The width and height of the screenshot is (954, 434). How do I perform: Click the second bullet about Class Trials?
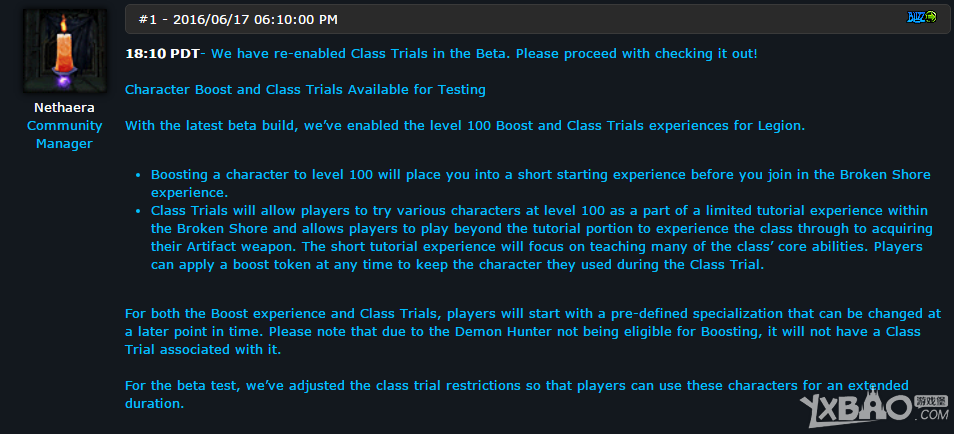540,237
